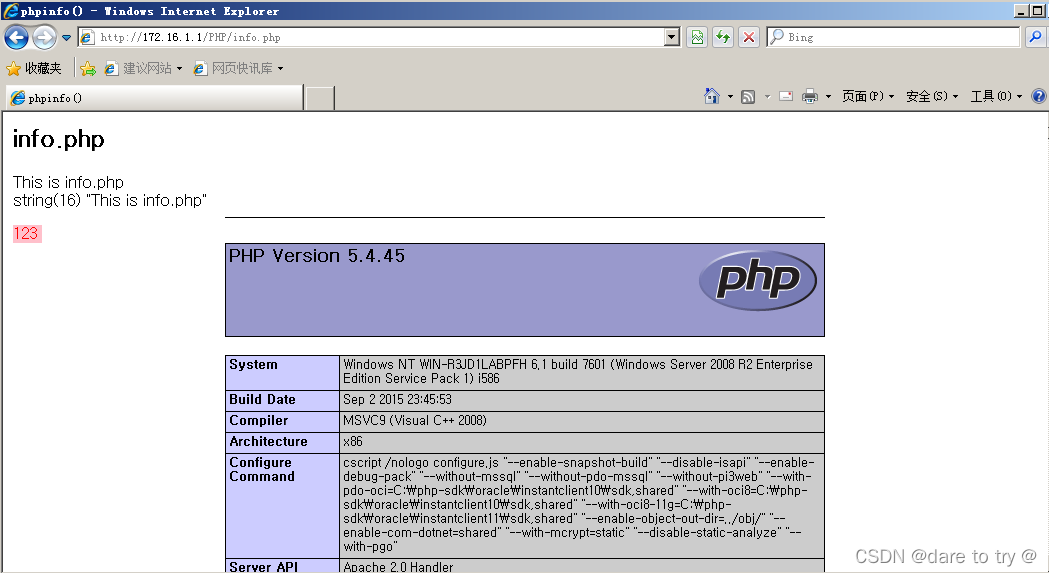The width and height of the screenshot is (1049, 573).
Task: Open the Favorites star (收藏夹)
Action: pos(33,68)
